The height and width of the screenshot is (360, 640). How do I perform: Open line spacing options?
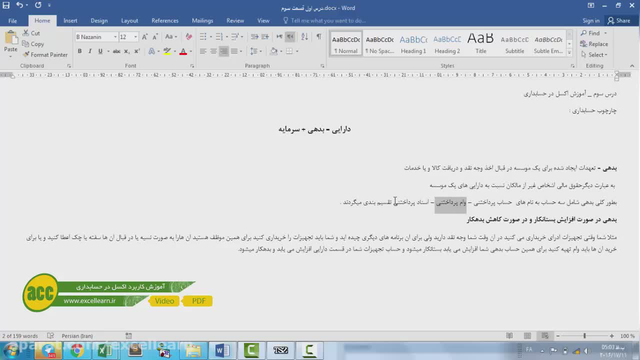(256, 51)
